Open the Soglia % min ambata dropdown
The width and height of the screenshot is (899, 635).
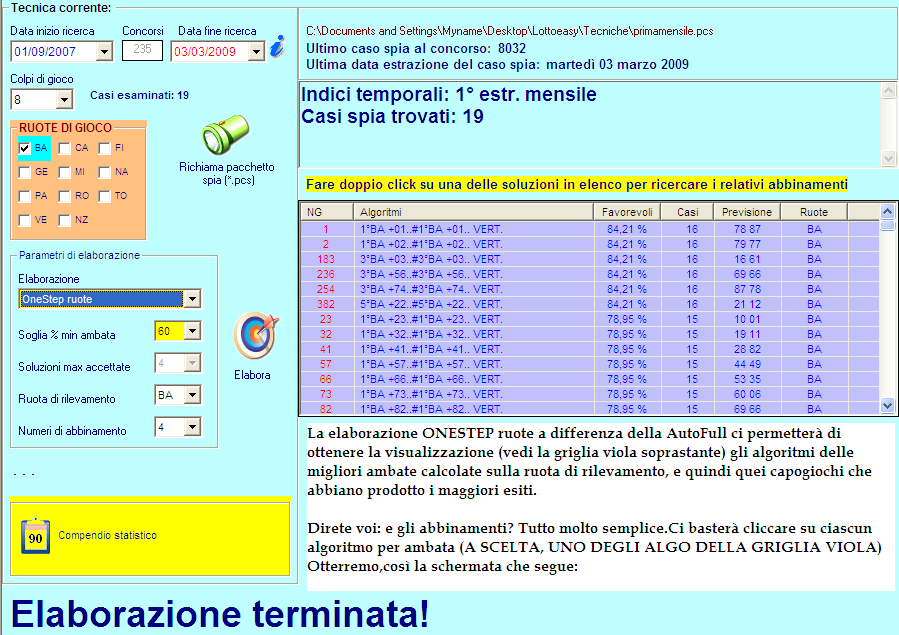point(192,331)
